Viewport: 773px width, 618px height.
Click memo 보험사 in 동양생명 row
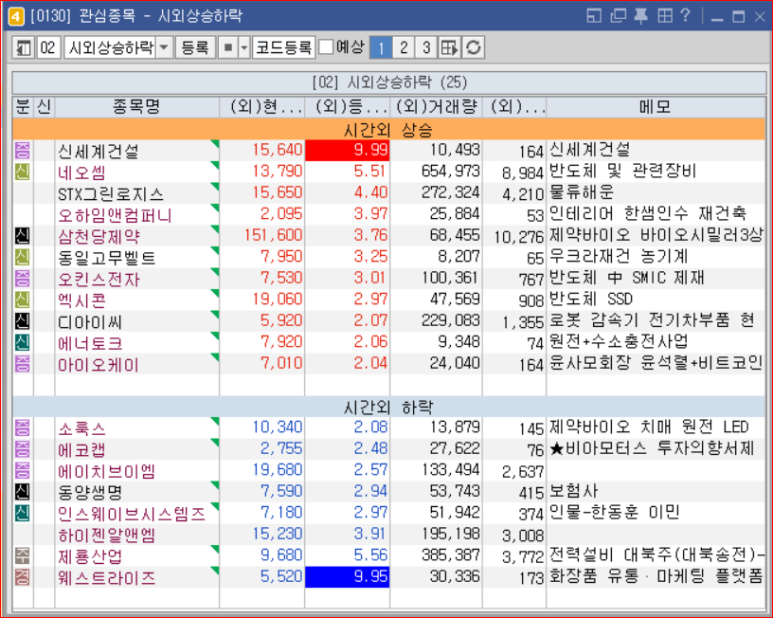pos(574,491)
